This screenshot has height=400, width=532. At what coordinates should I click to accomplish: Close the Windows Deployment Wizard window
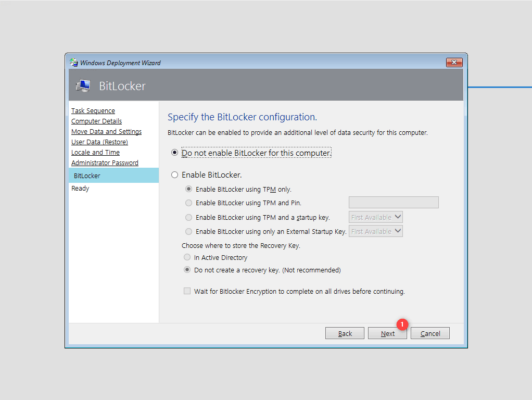coord(454,62)
